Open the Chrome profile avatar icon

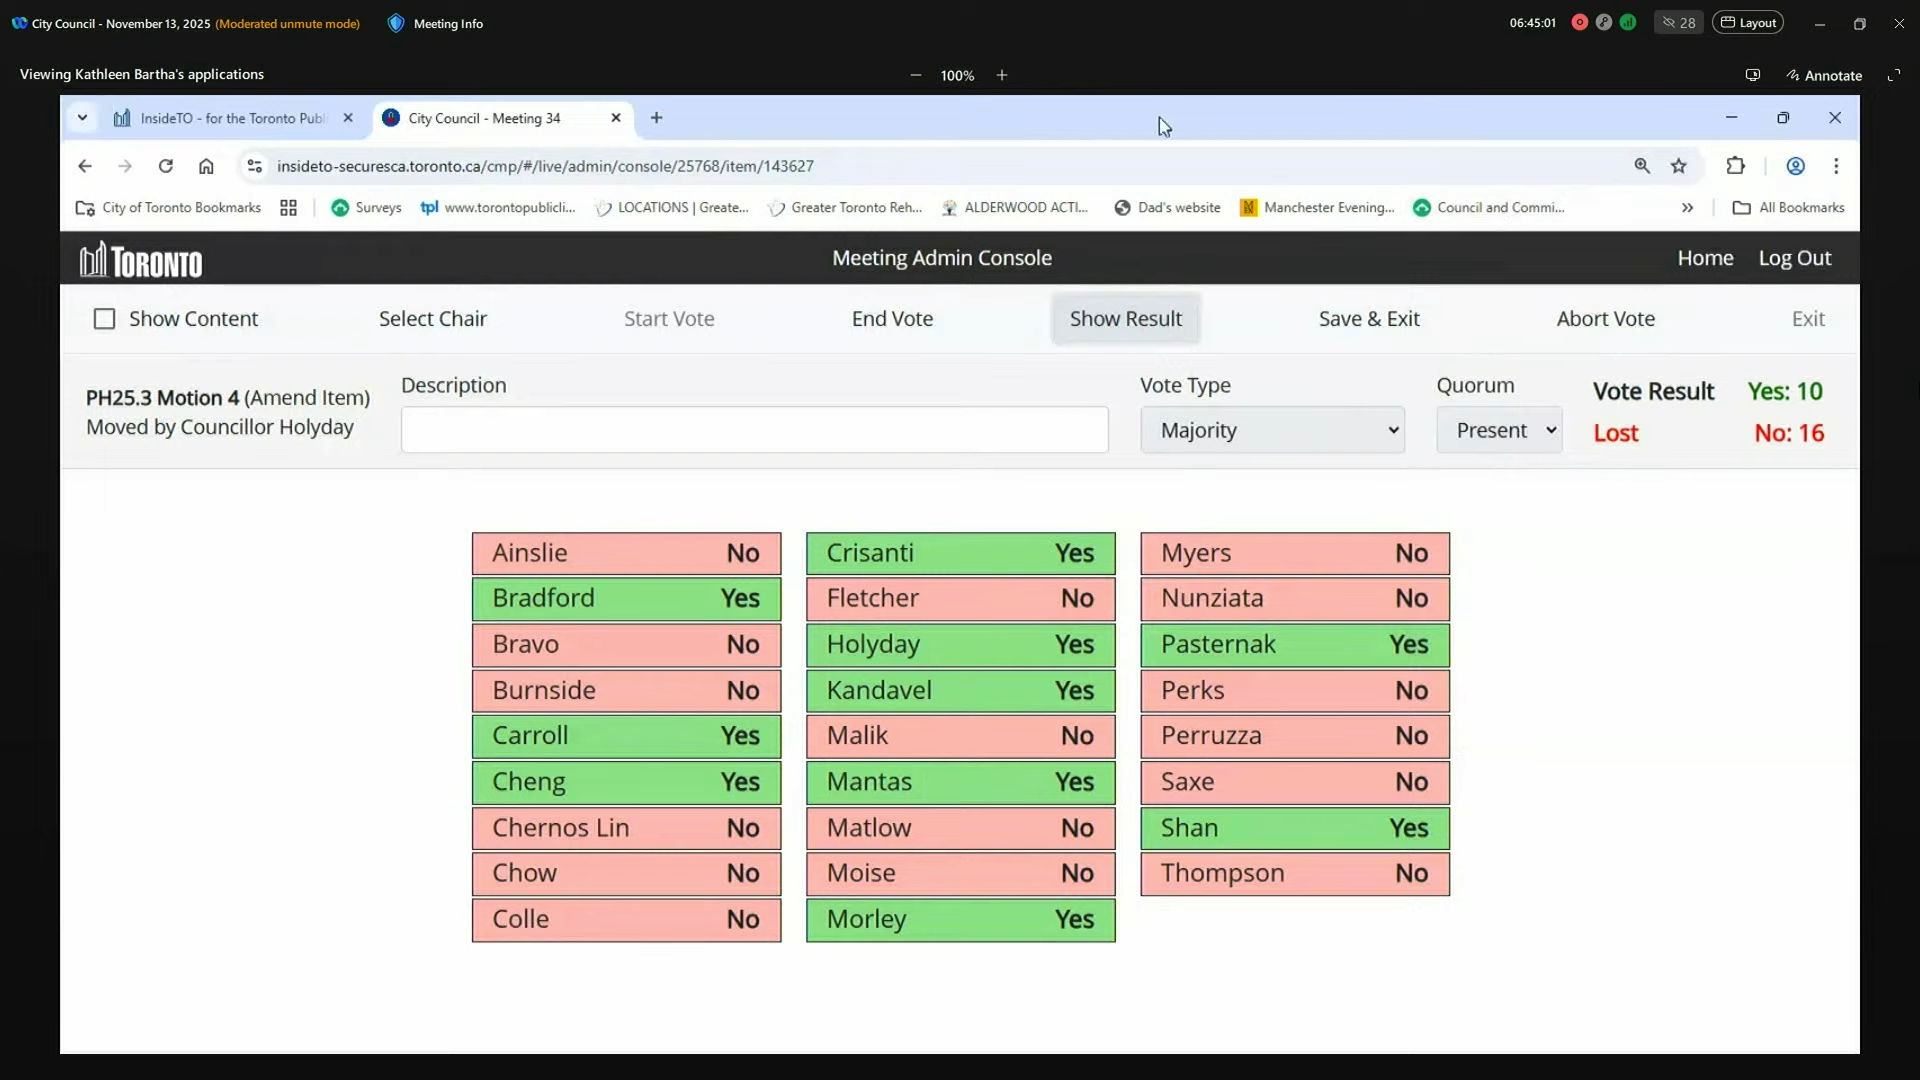click(x=1796, y=166)
